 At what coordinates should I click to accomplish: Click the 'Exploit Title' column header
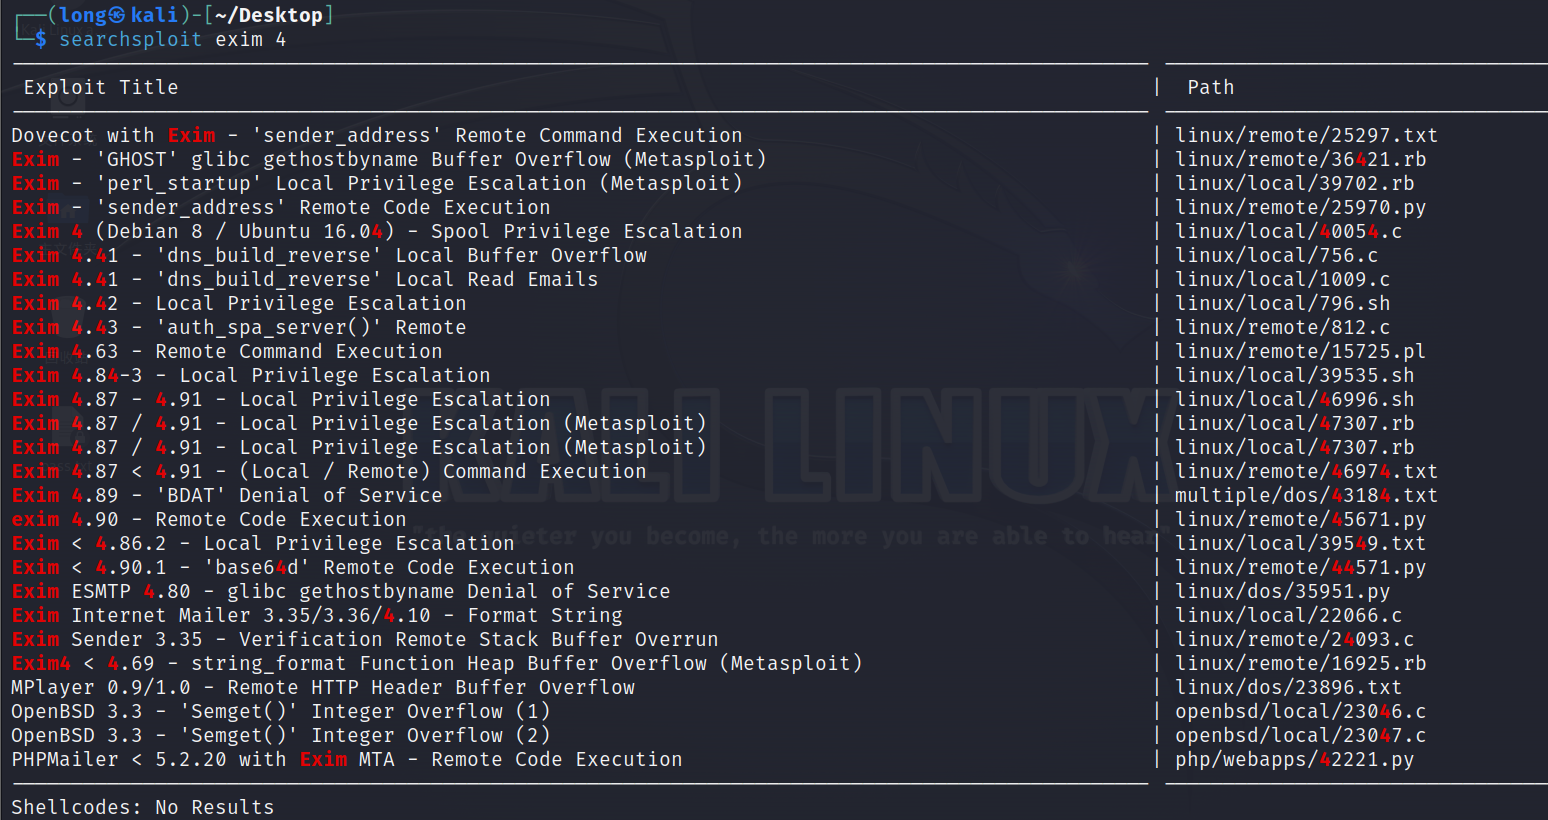[101, 87]
